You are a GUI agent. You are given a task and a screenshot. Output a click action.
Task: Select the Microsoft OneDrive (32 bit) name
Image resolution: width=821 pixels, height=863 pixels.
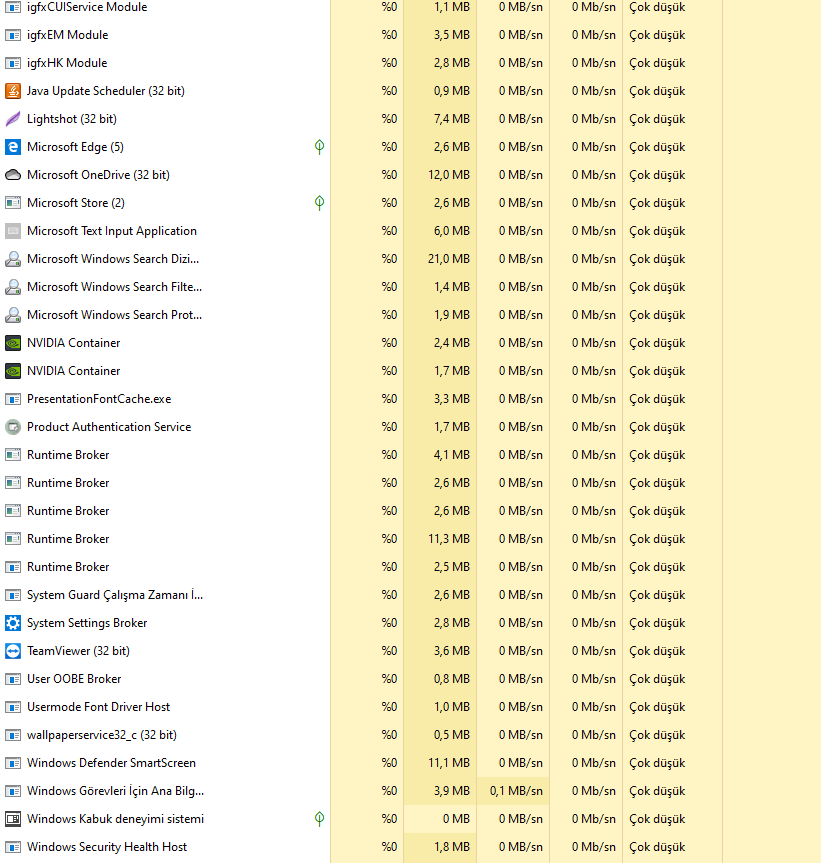[98, 175]
